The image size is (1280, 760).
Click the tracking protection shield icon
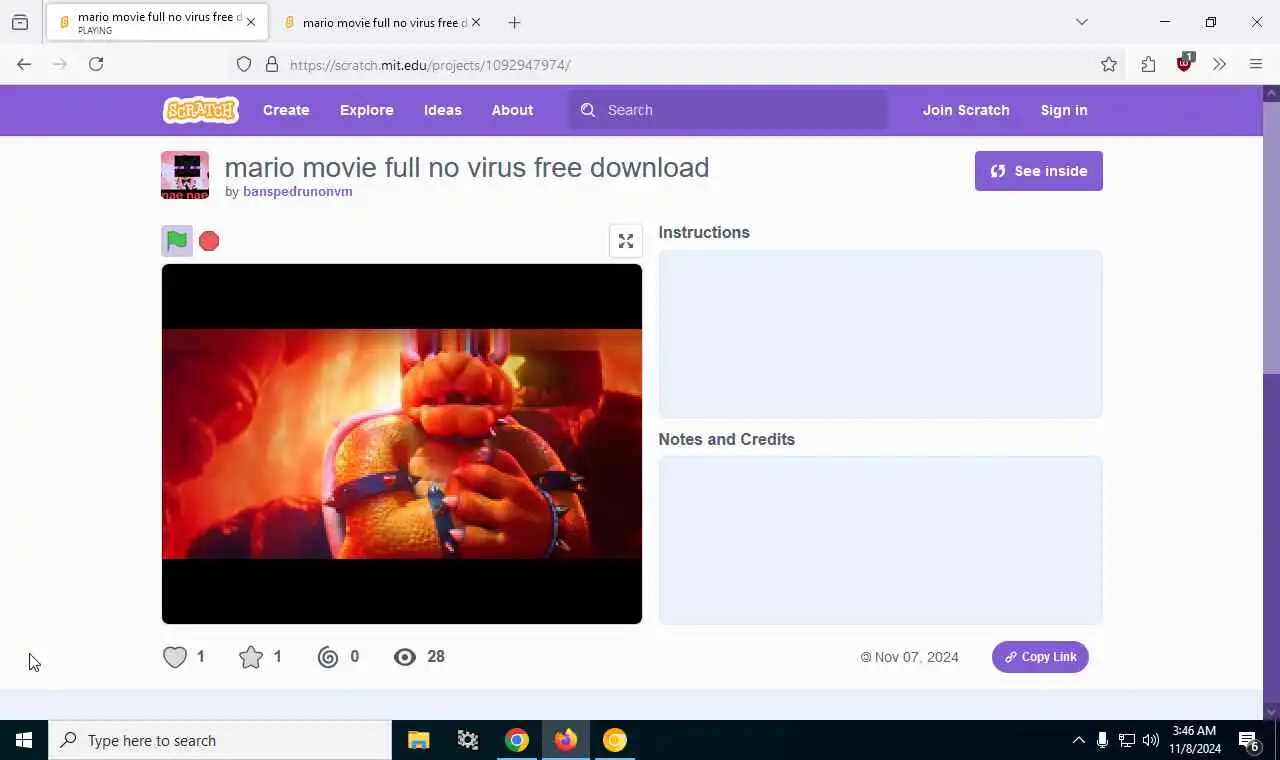coord(244,65)
